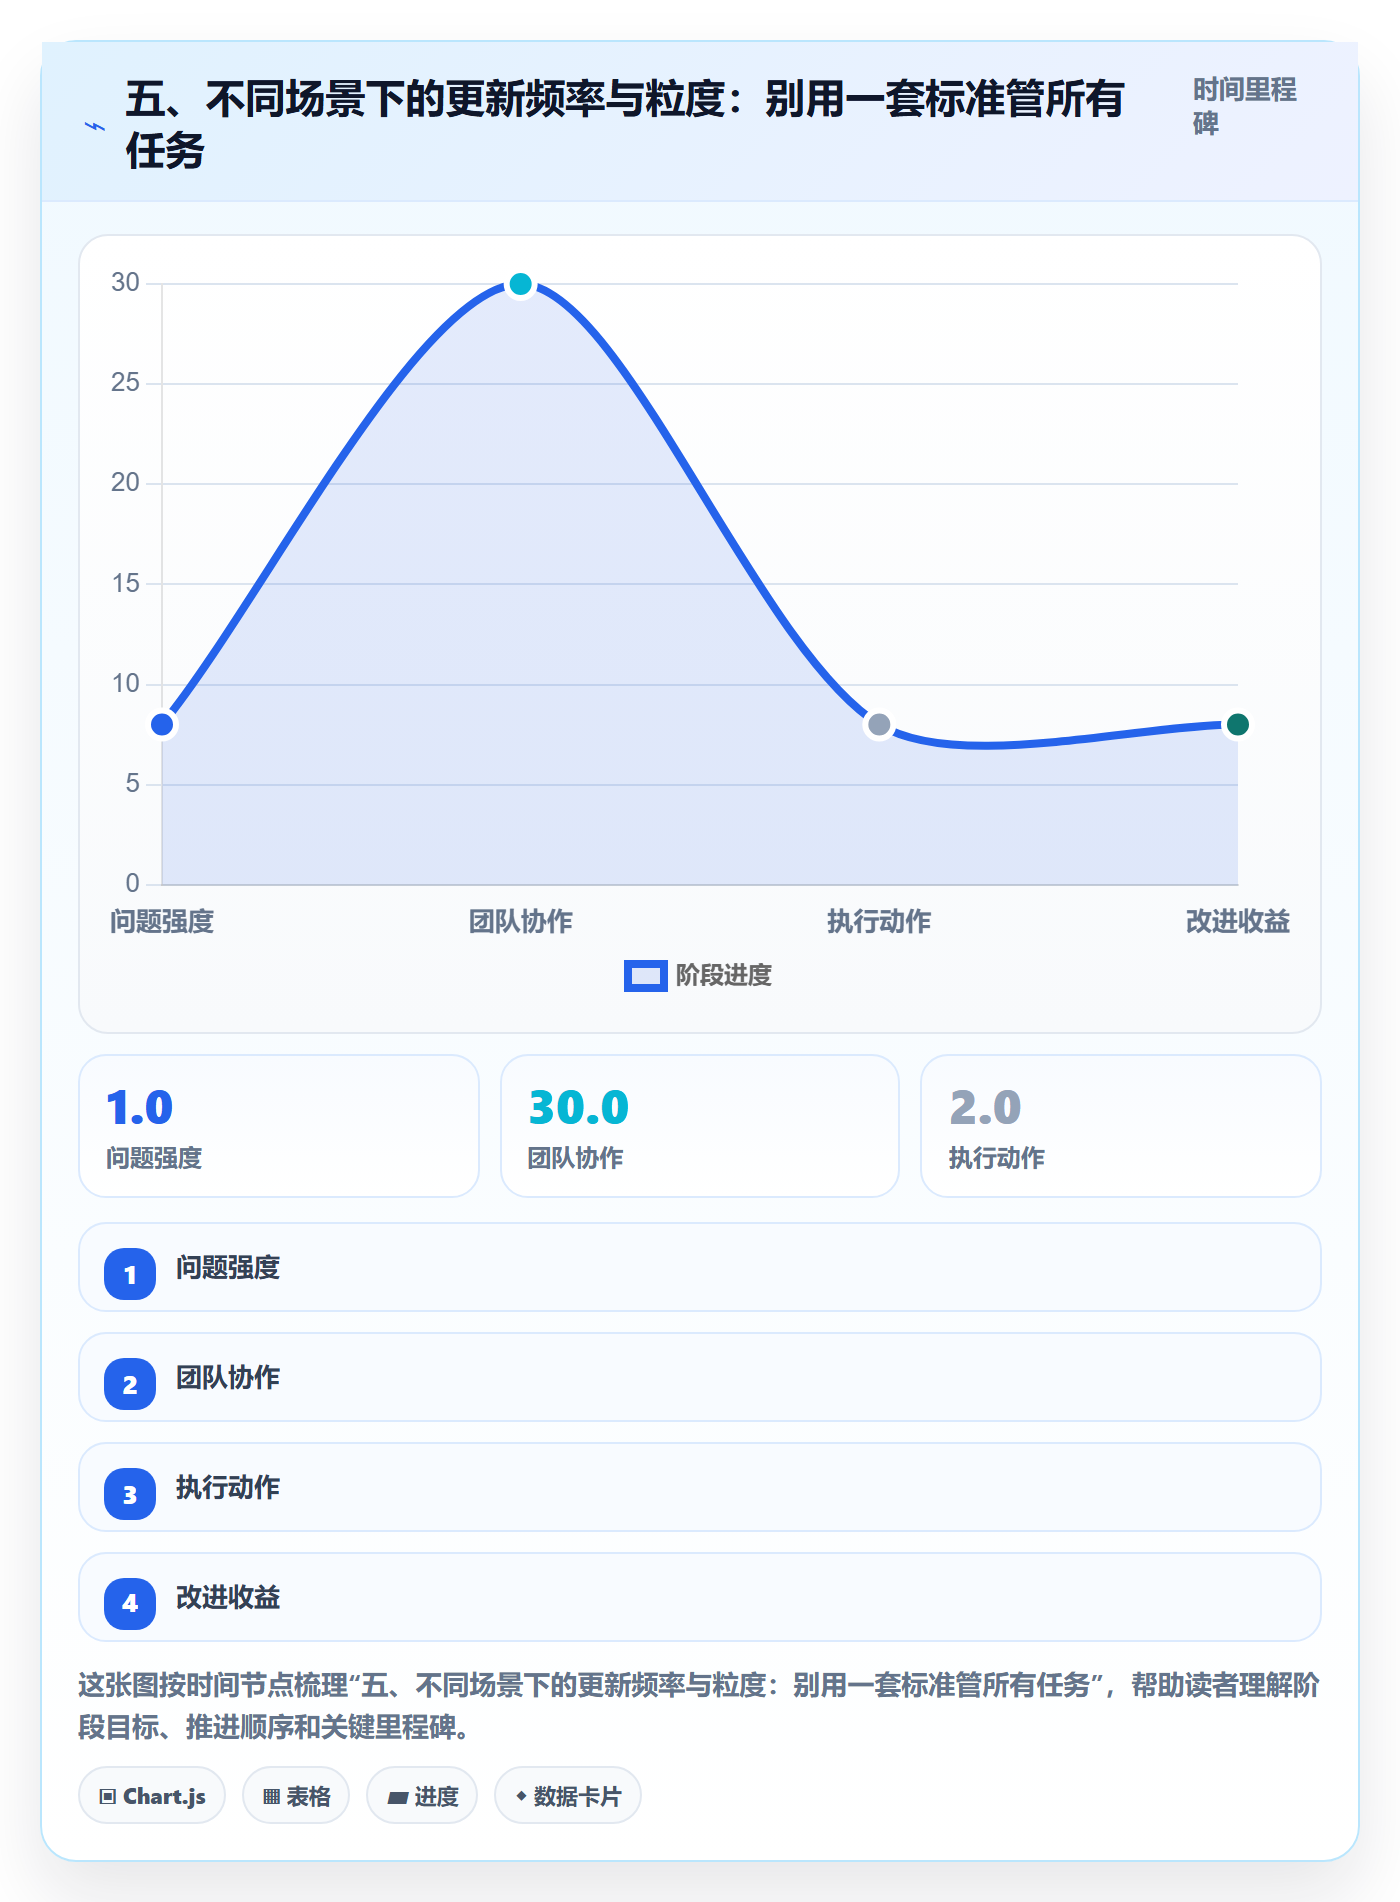Click the description paragraph starting 这张图按时间节点

[x=699, y=1706]
